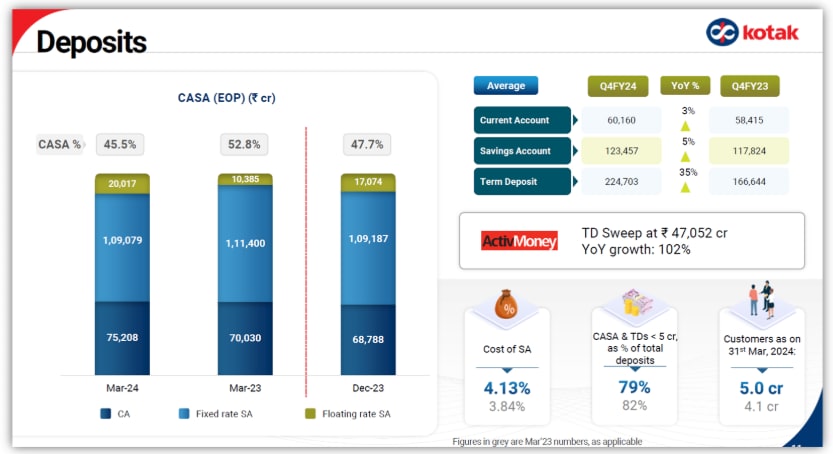This screenshot has height=454, width=833.
Task: Click the Current Account YoY up arrow
Action: coord(686,126)
